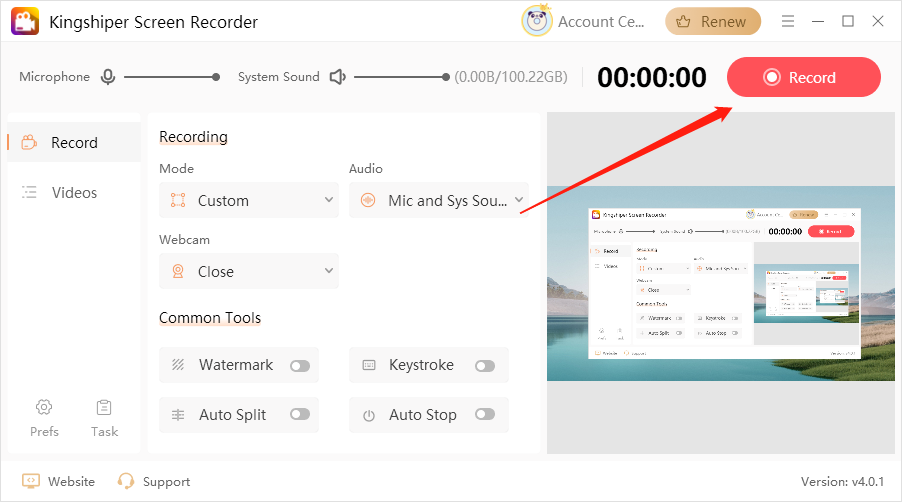Mute system sound via speaker icon
Screen dimensions: 902x502
coord(338,77)
